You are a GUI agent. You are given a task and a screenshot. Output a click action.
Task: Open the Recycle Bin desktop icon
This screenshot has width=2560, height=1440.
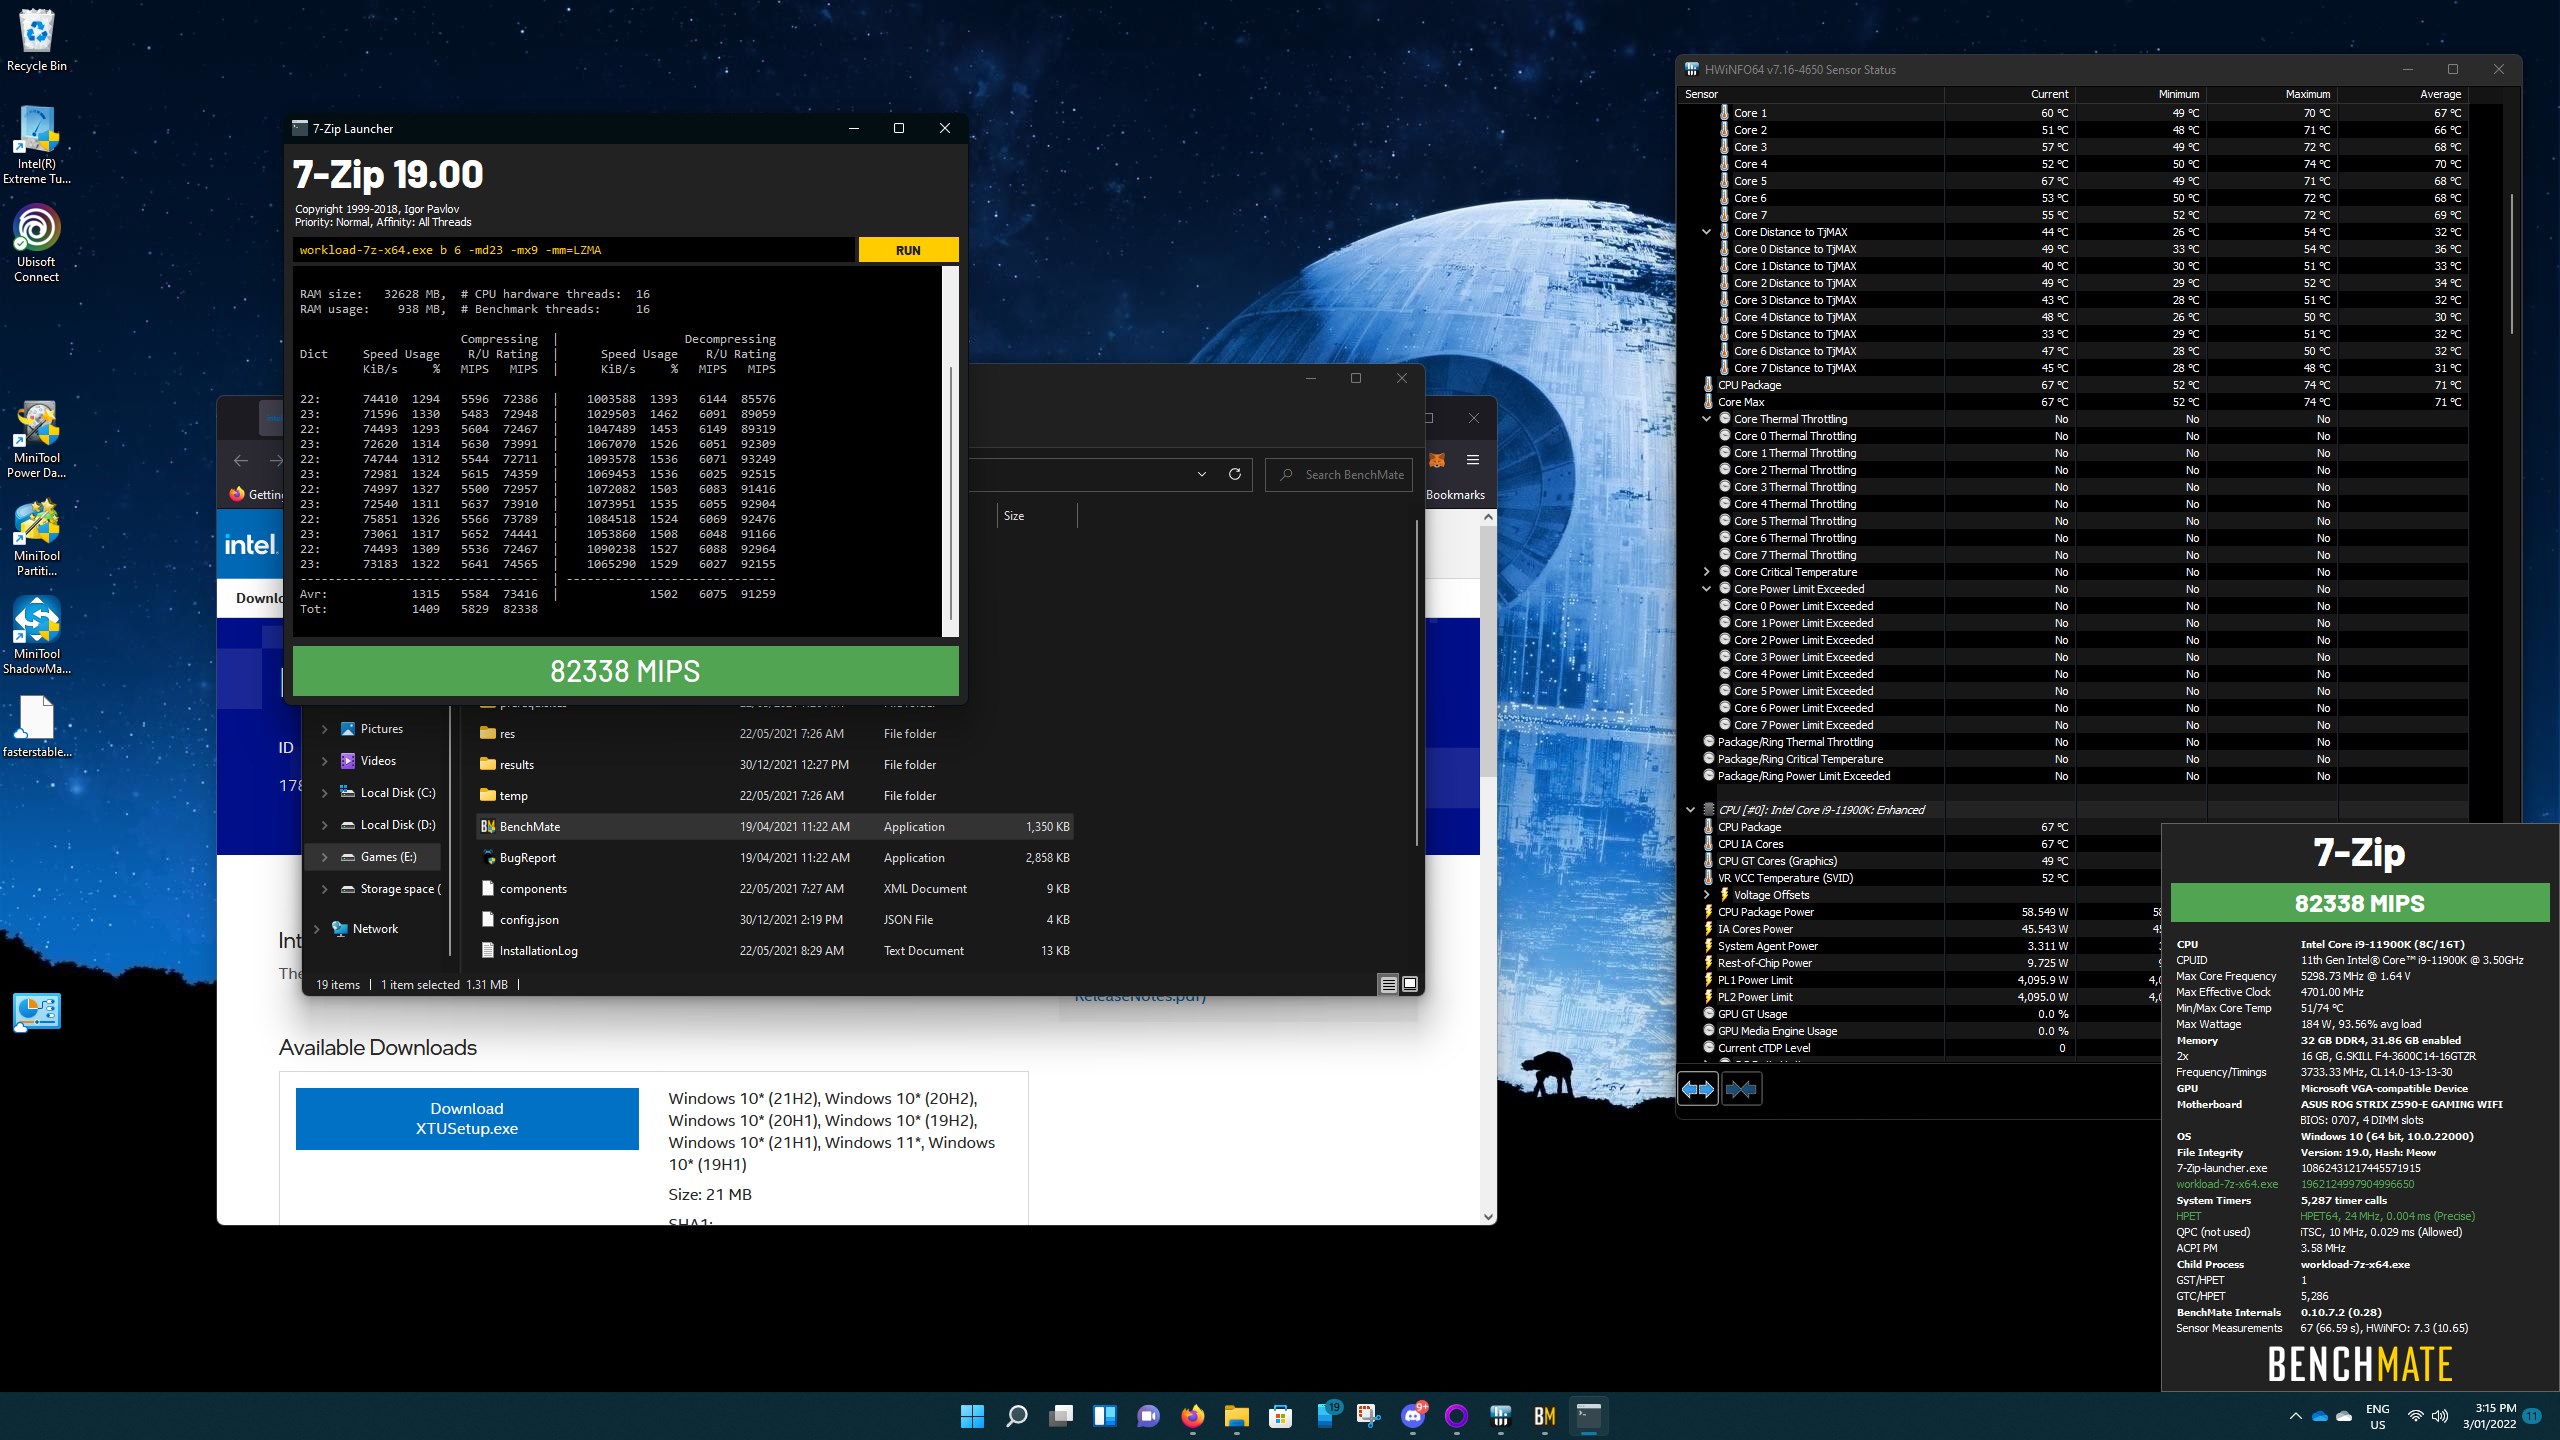(36, 41)
